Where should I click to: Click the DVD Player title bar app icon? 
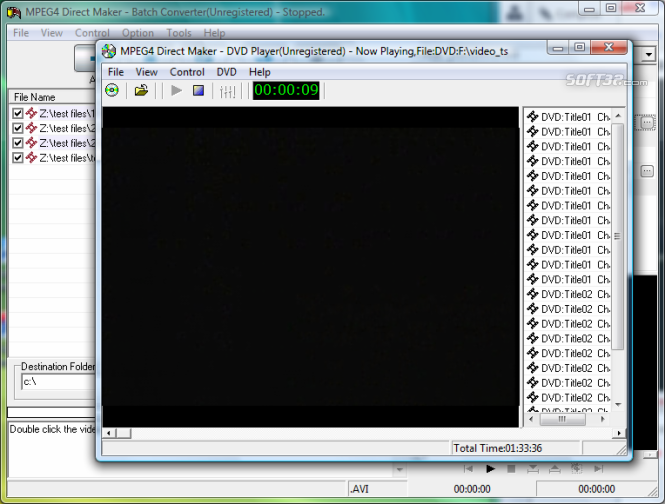point(109,51)
